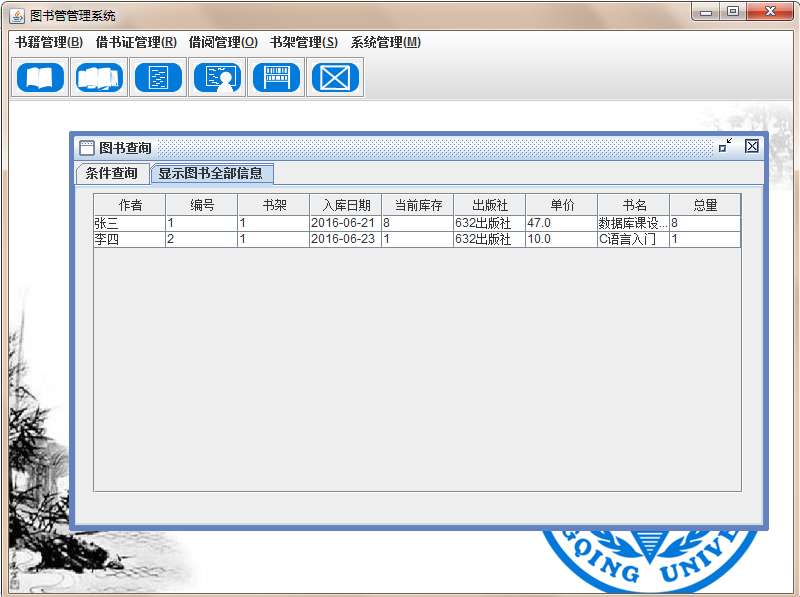Click the 当前库存 cell in 张三 row
Viewport: 800px width, 597px height.
(x=417, y=223)
